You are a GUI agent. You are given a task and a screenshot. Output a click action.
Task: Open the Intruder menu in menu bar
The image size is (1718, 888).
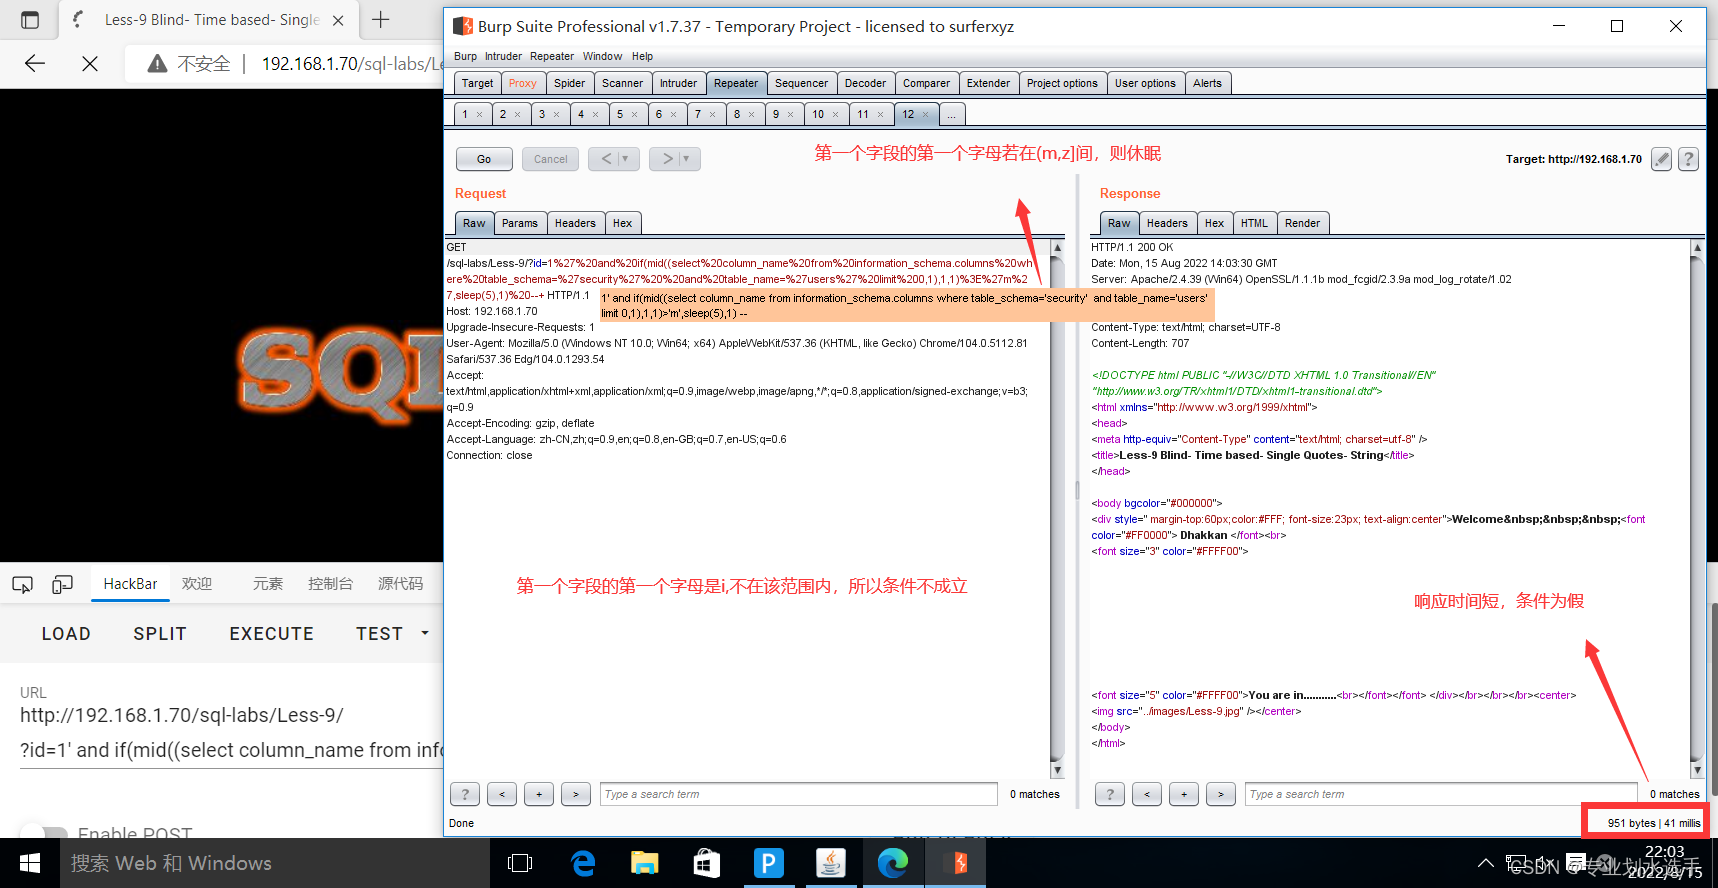pyautogui.click(x=503, y=56)
